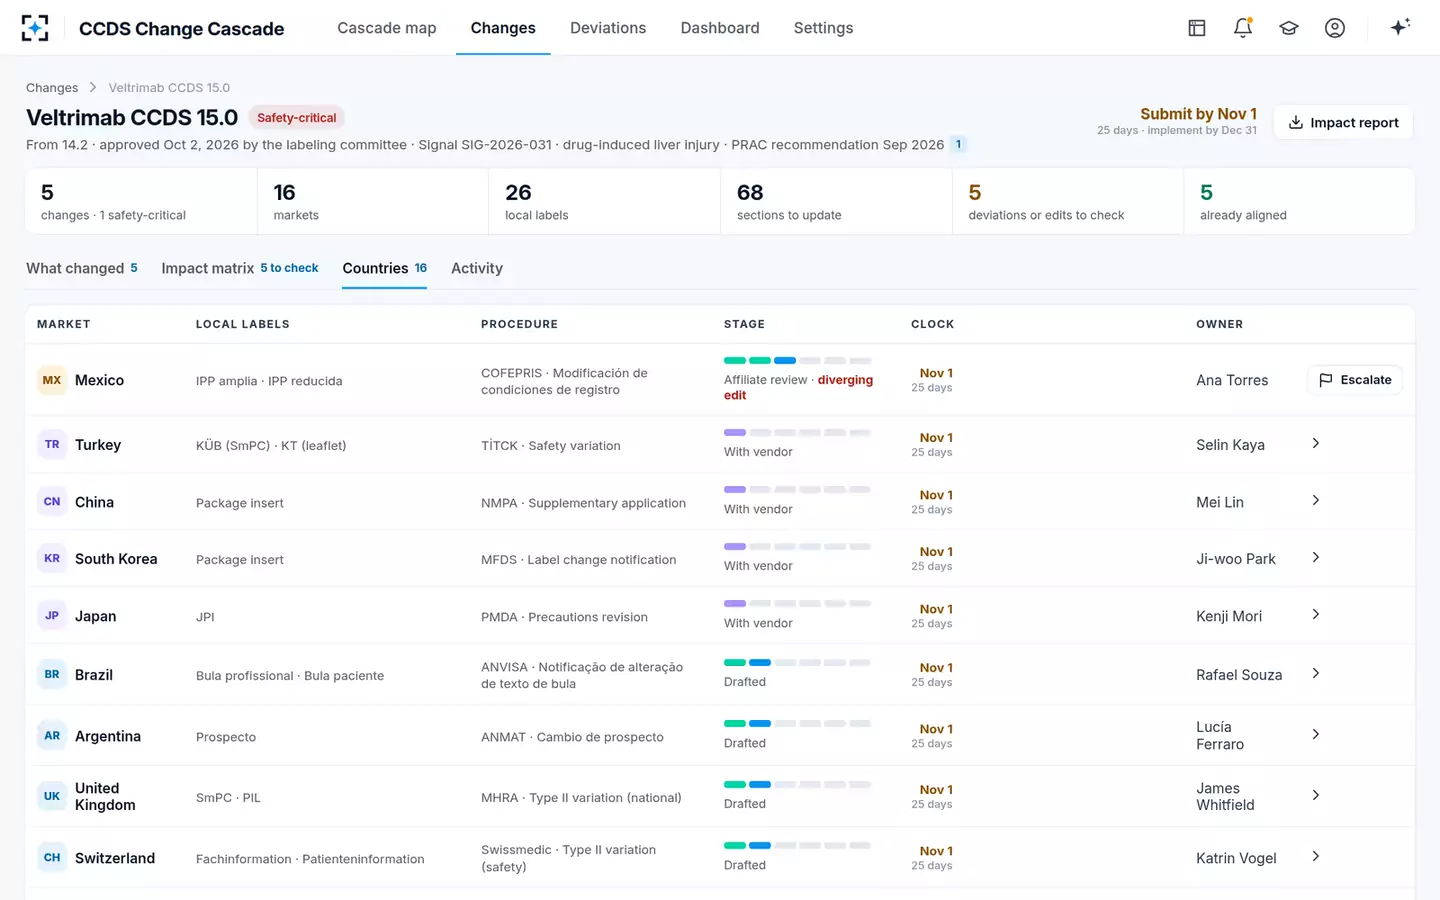Click owner Katrin Vogel

pos(1236,858)
